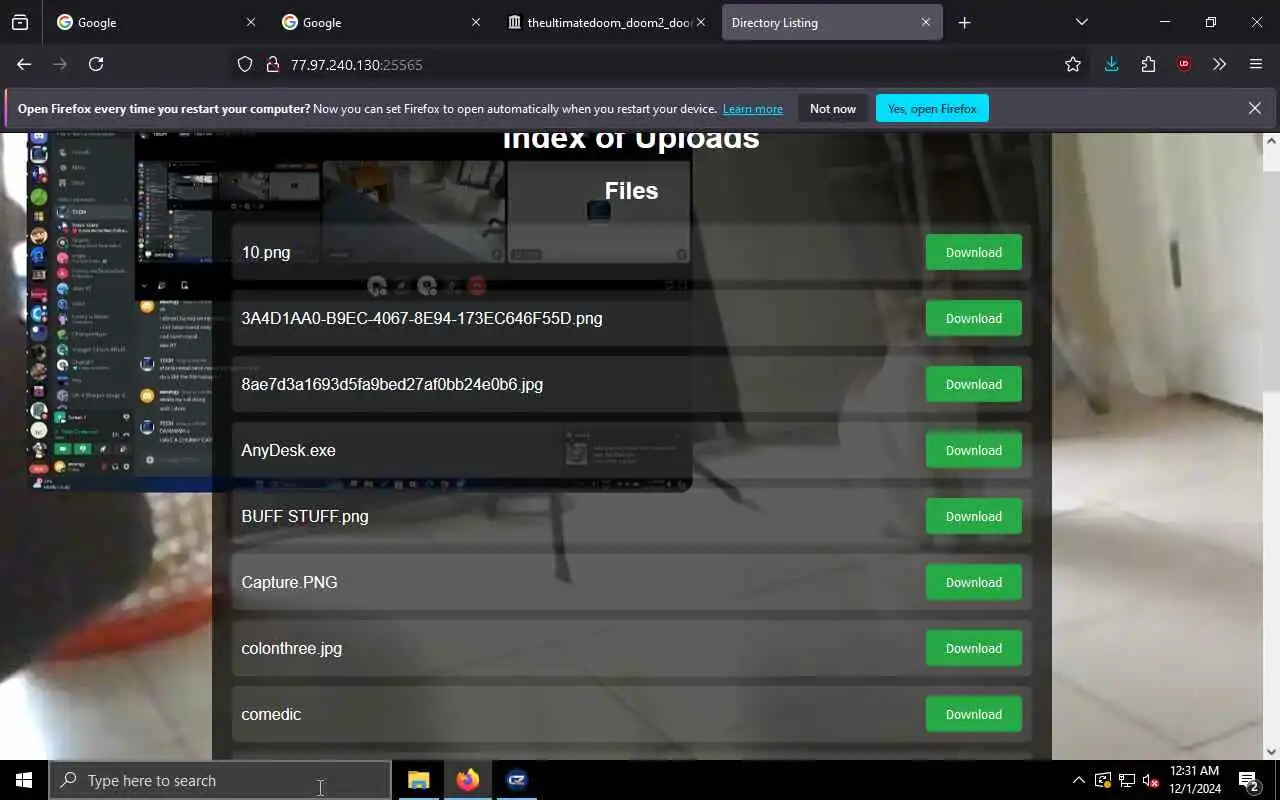Show hidden system tray icons
Image resolution: width=1280 pixels, height=800 pixels.
[x=1078, y=780]
